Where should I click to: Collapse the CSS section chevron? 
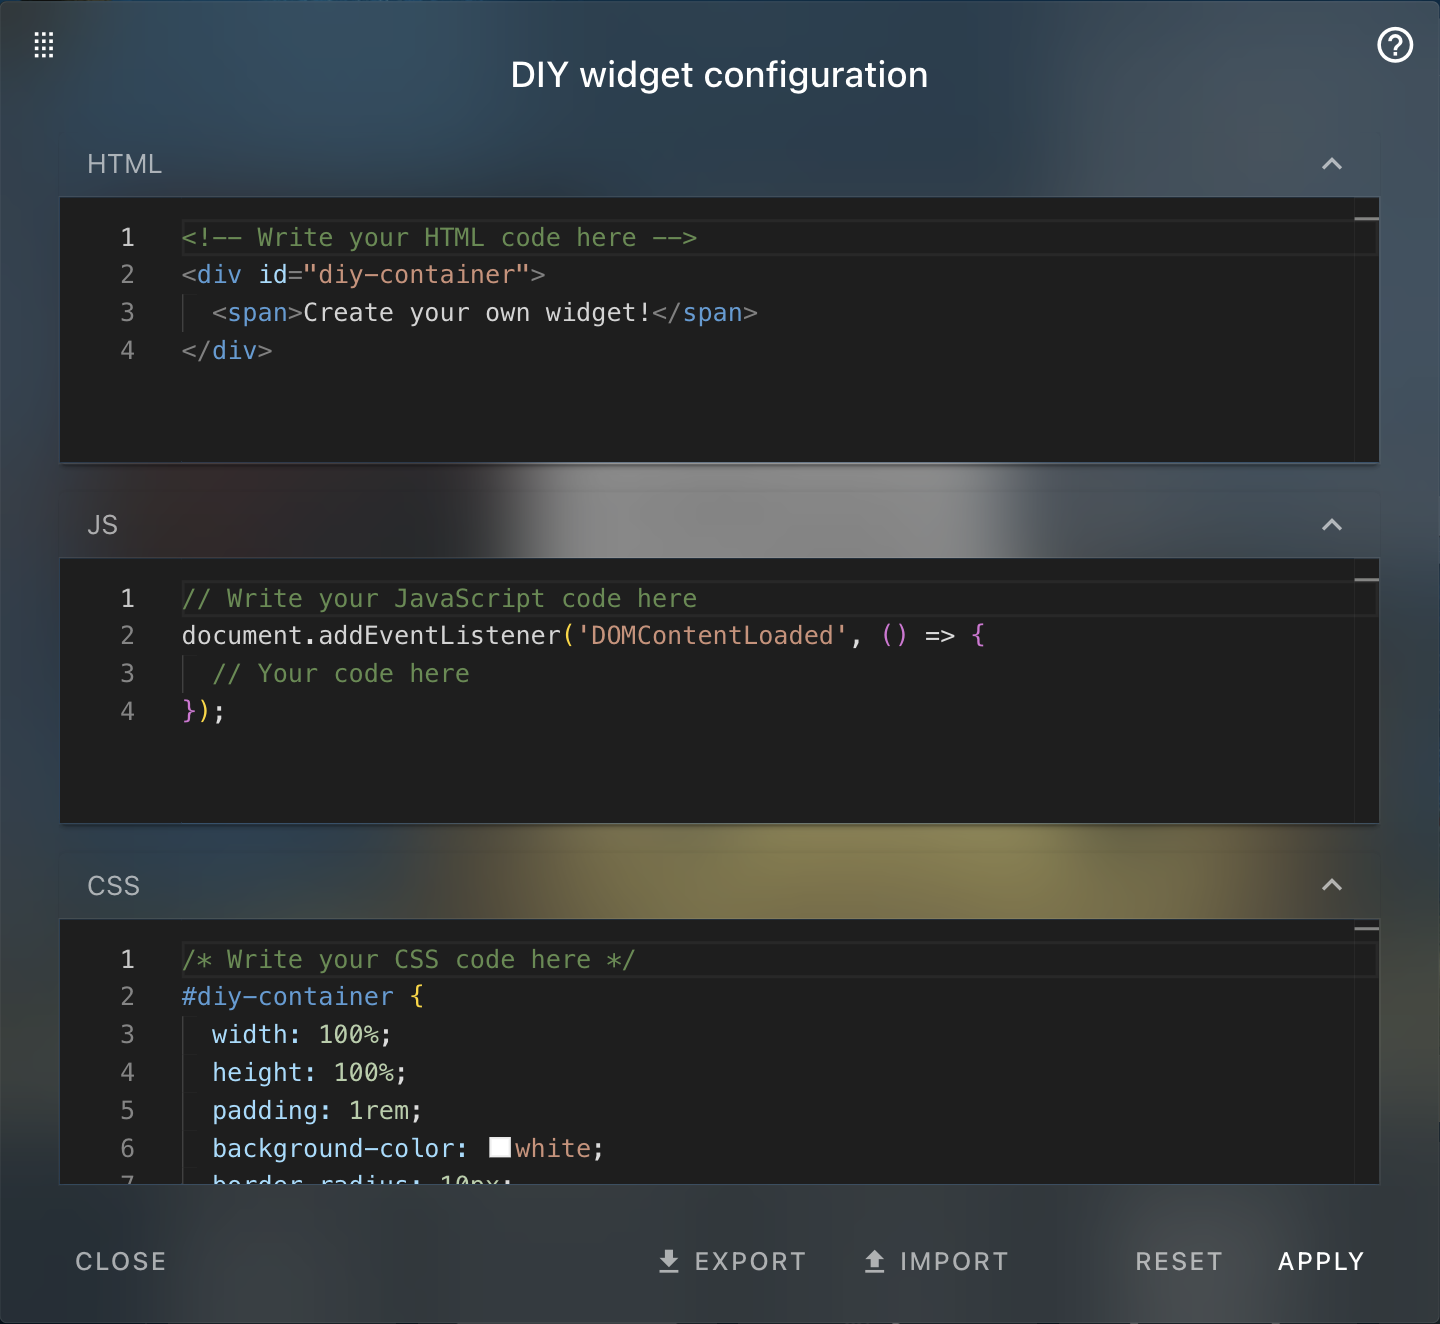[1332, 885]
